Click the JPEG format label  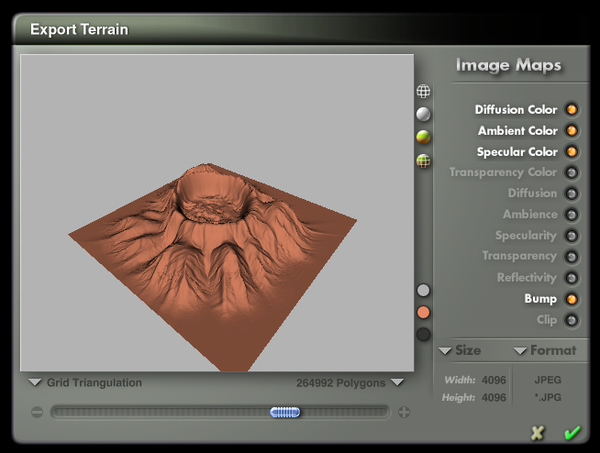[x=548, y=380]
